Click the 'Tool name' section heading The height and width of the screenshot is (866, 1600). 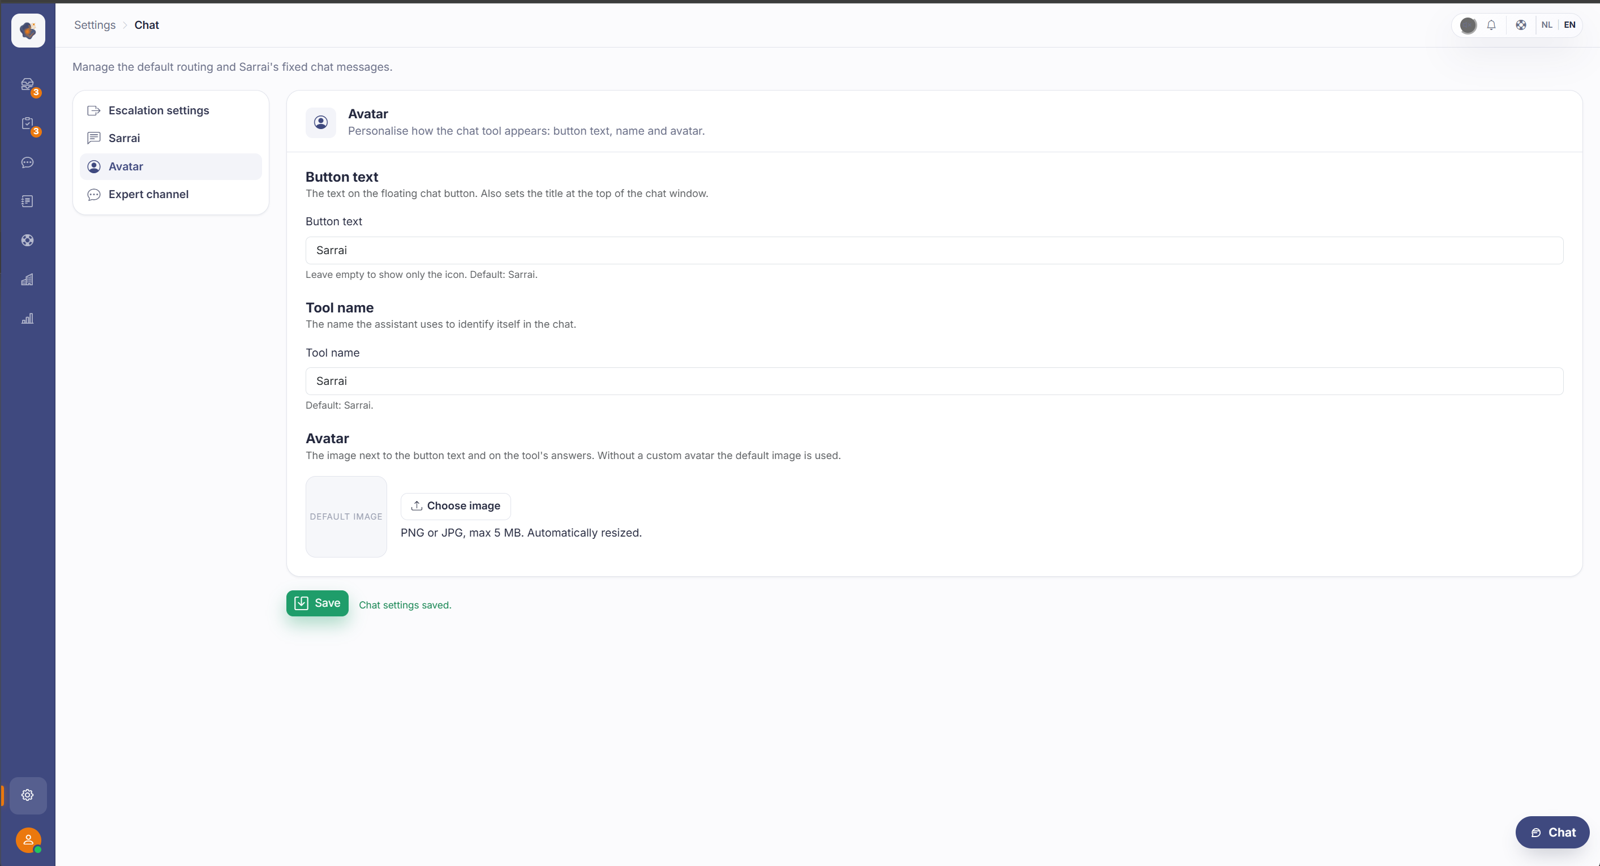340,308
